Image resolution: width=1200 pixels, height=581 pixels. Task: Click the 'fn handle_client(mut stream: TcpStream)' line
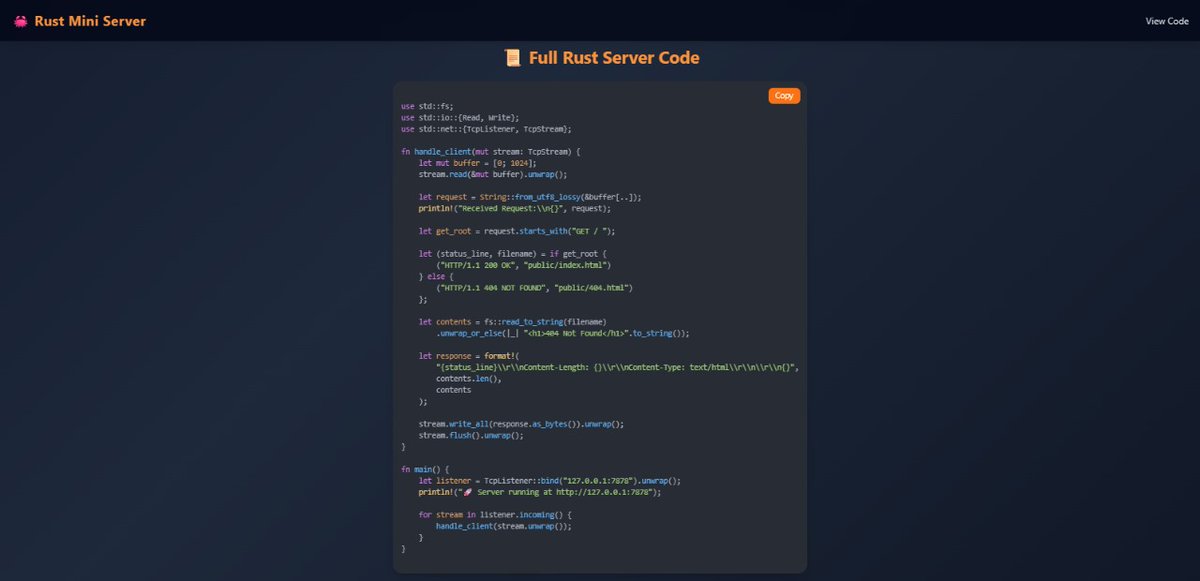[x=491, y=152]
